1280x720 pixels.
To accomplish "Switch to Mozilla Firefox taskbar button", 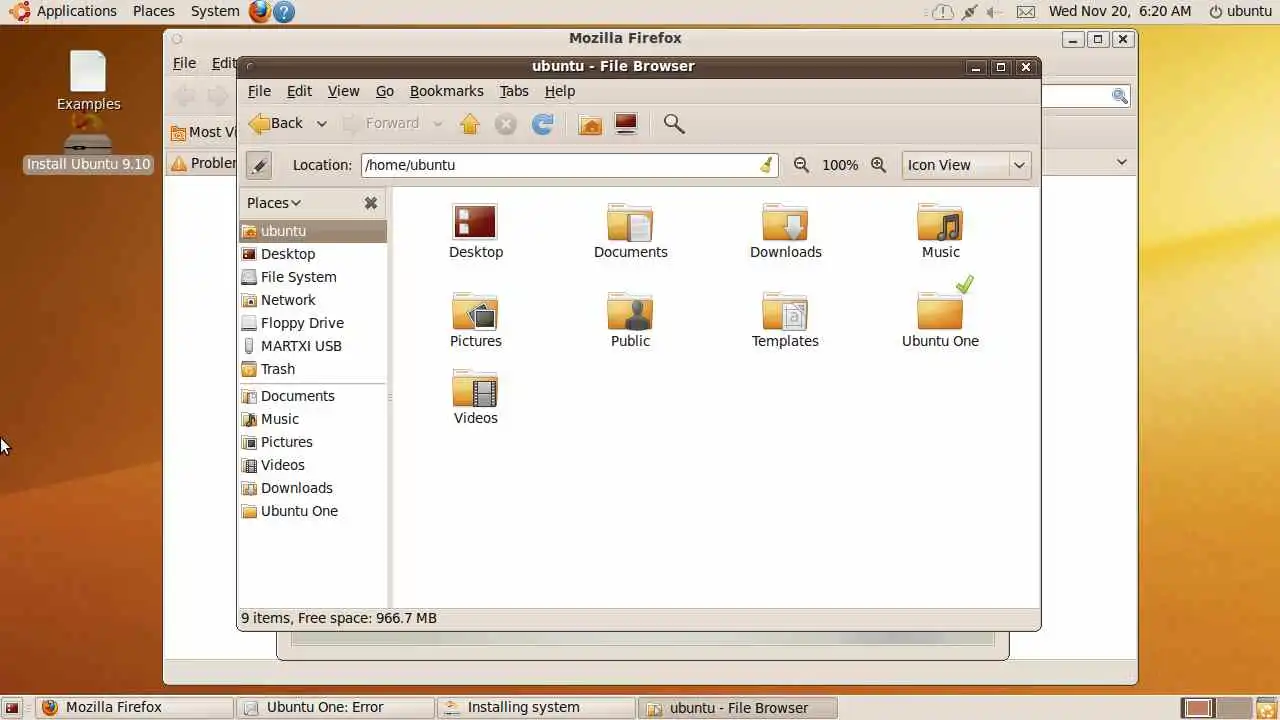I will click(135, 707).
